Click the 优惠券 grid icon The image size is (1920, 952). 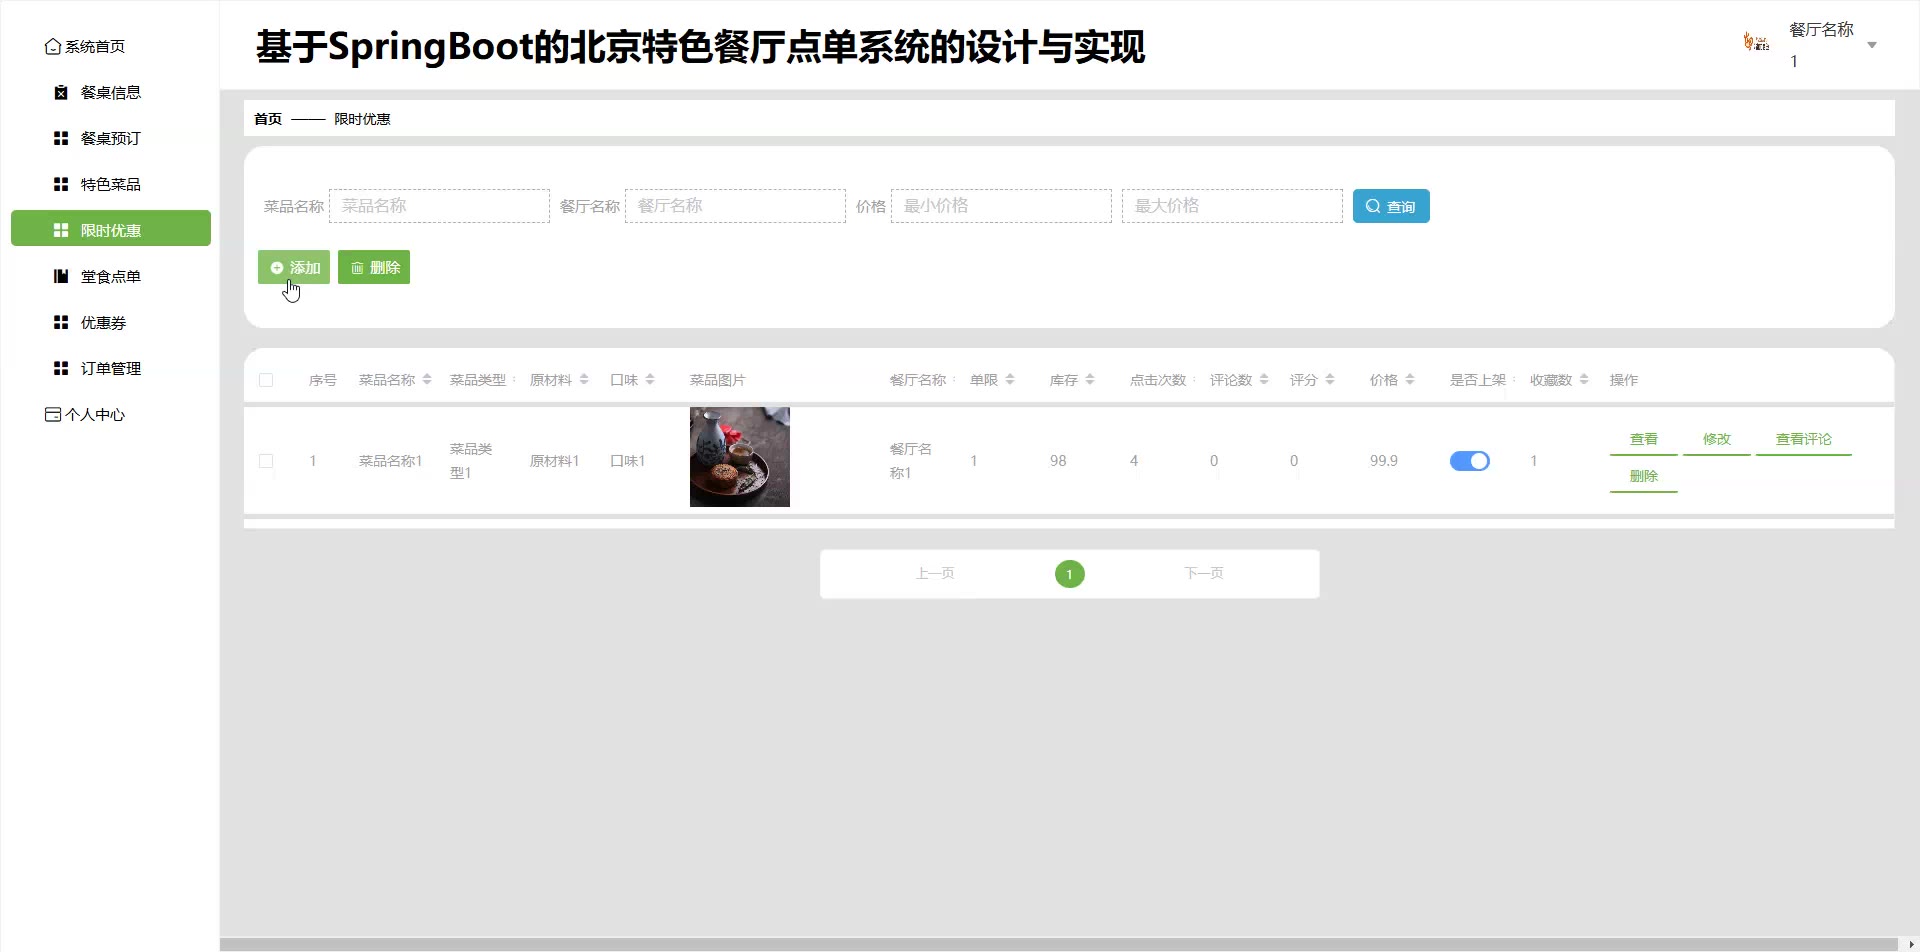tap(61, 323)
